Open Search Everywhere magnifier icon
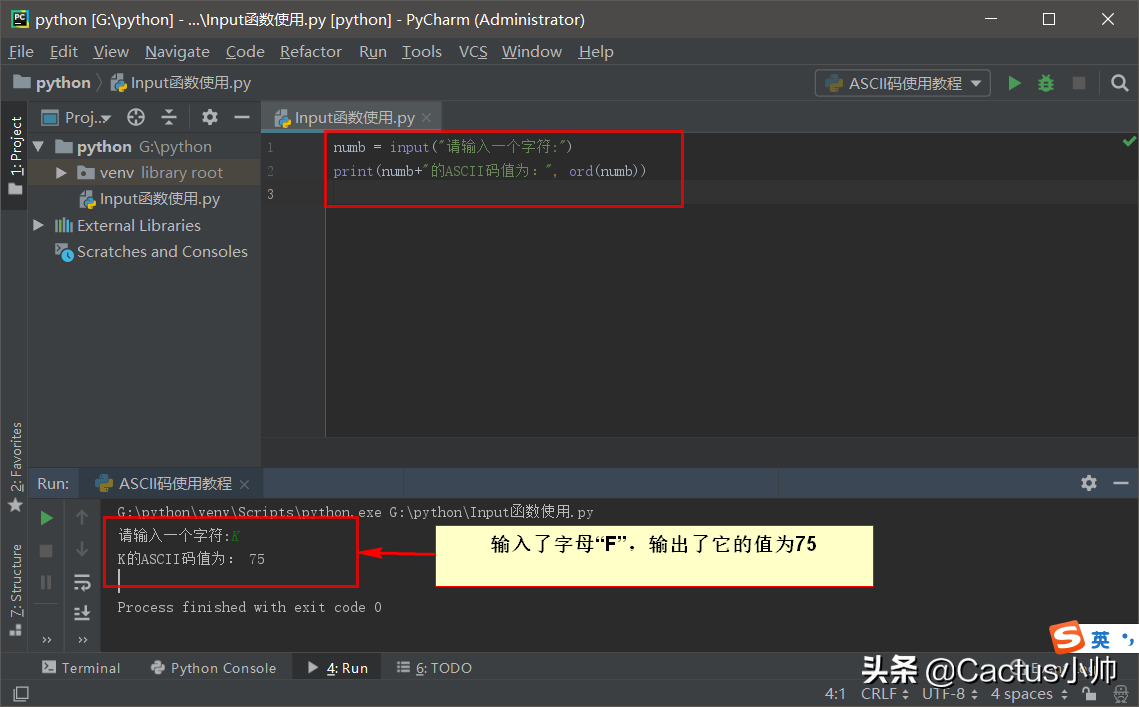 (1120, 83)
